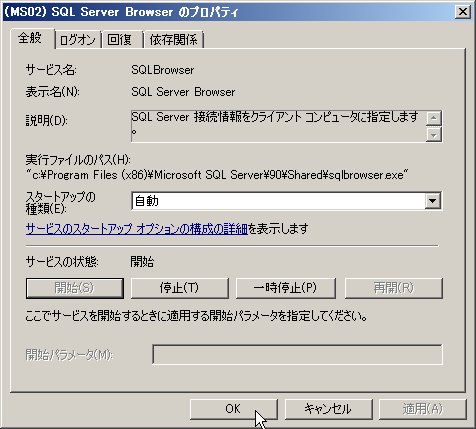Open the サービスのスタートアップ オプション link
Viewport: 476px width, 429px height.
click(137, 229)
